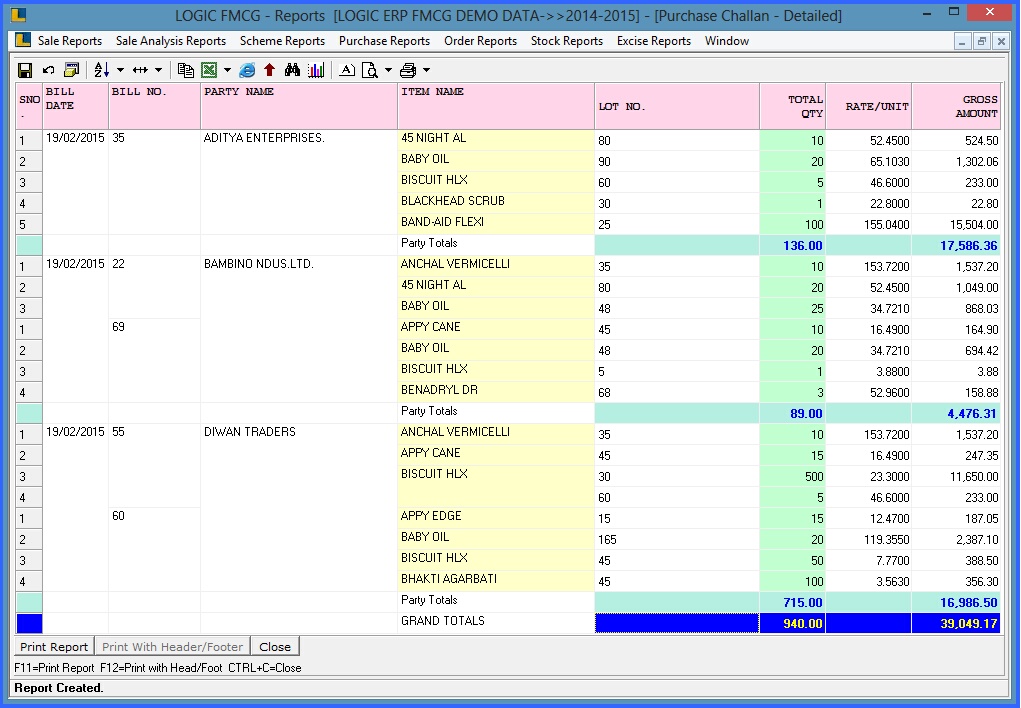Open the Stock Reports menu

coord(566,40)
